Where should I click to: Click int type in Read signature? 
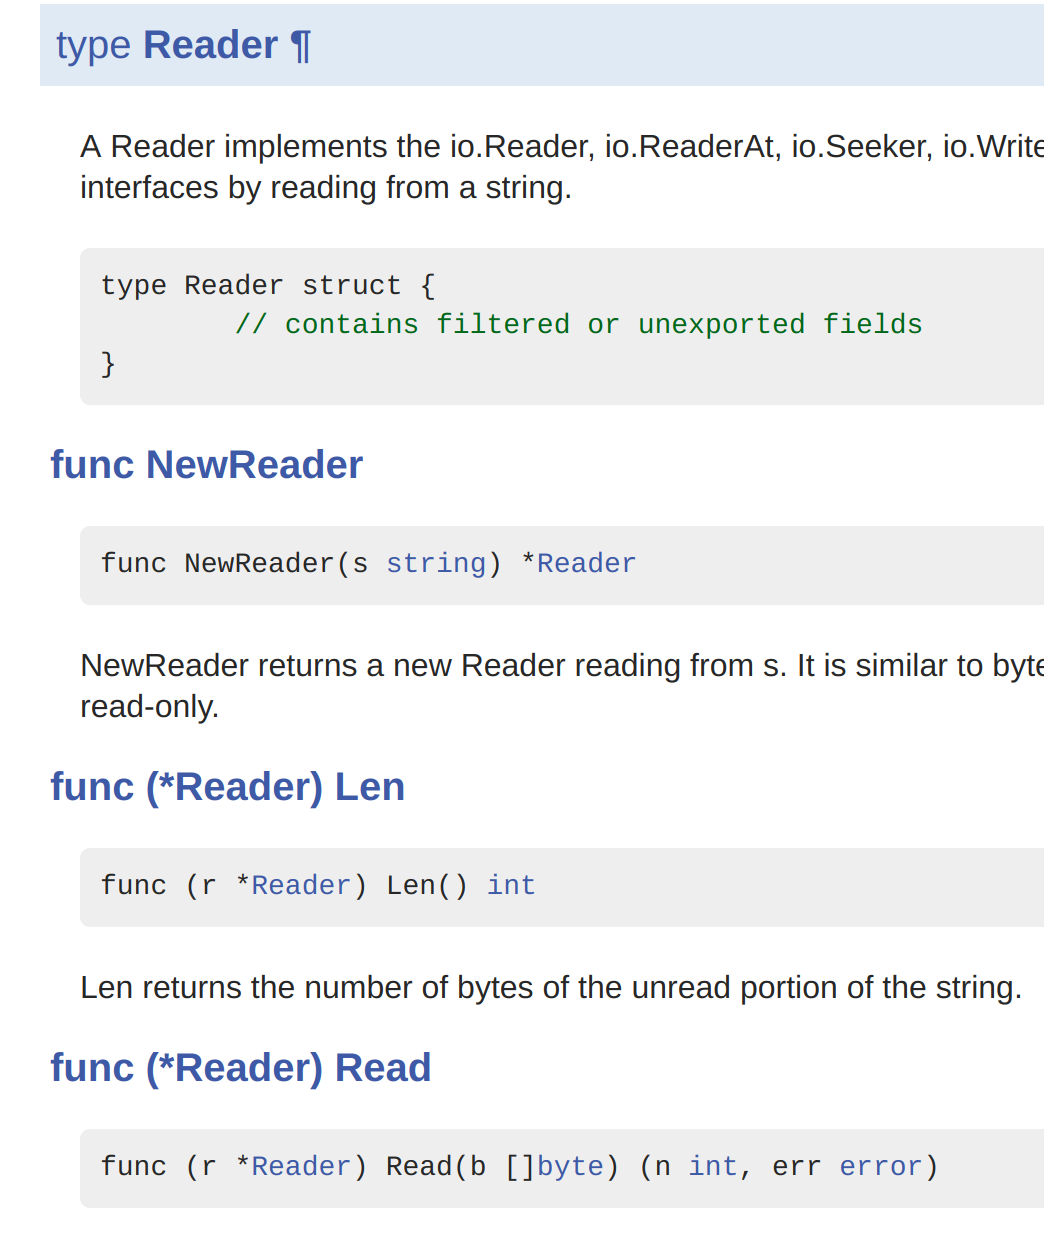[712, 1167]
